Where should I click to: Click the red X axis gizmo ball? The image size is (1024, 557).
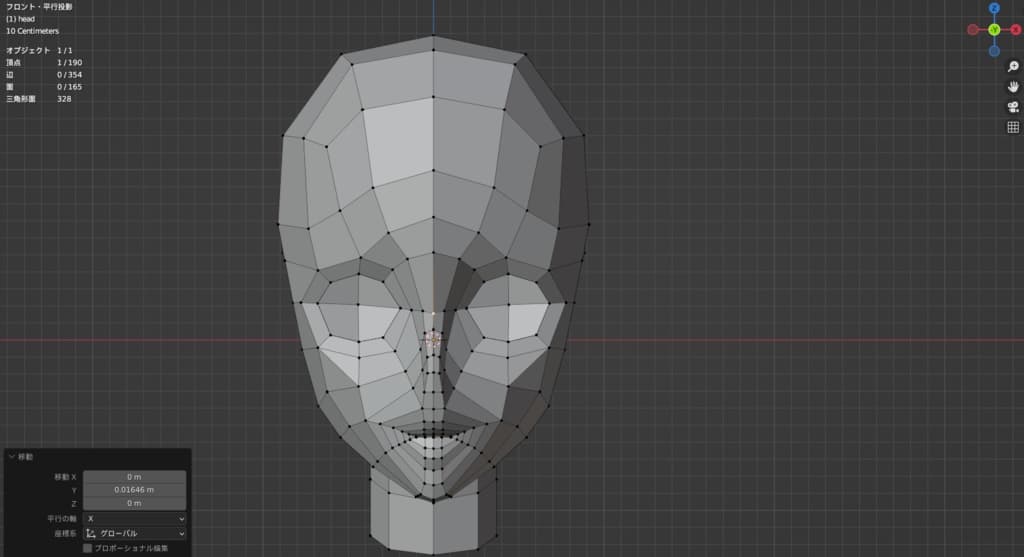1016,30
